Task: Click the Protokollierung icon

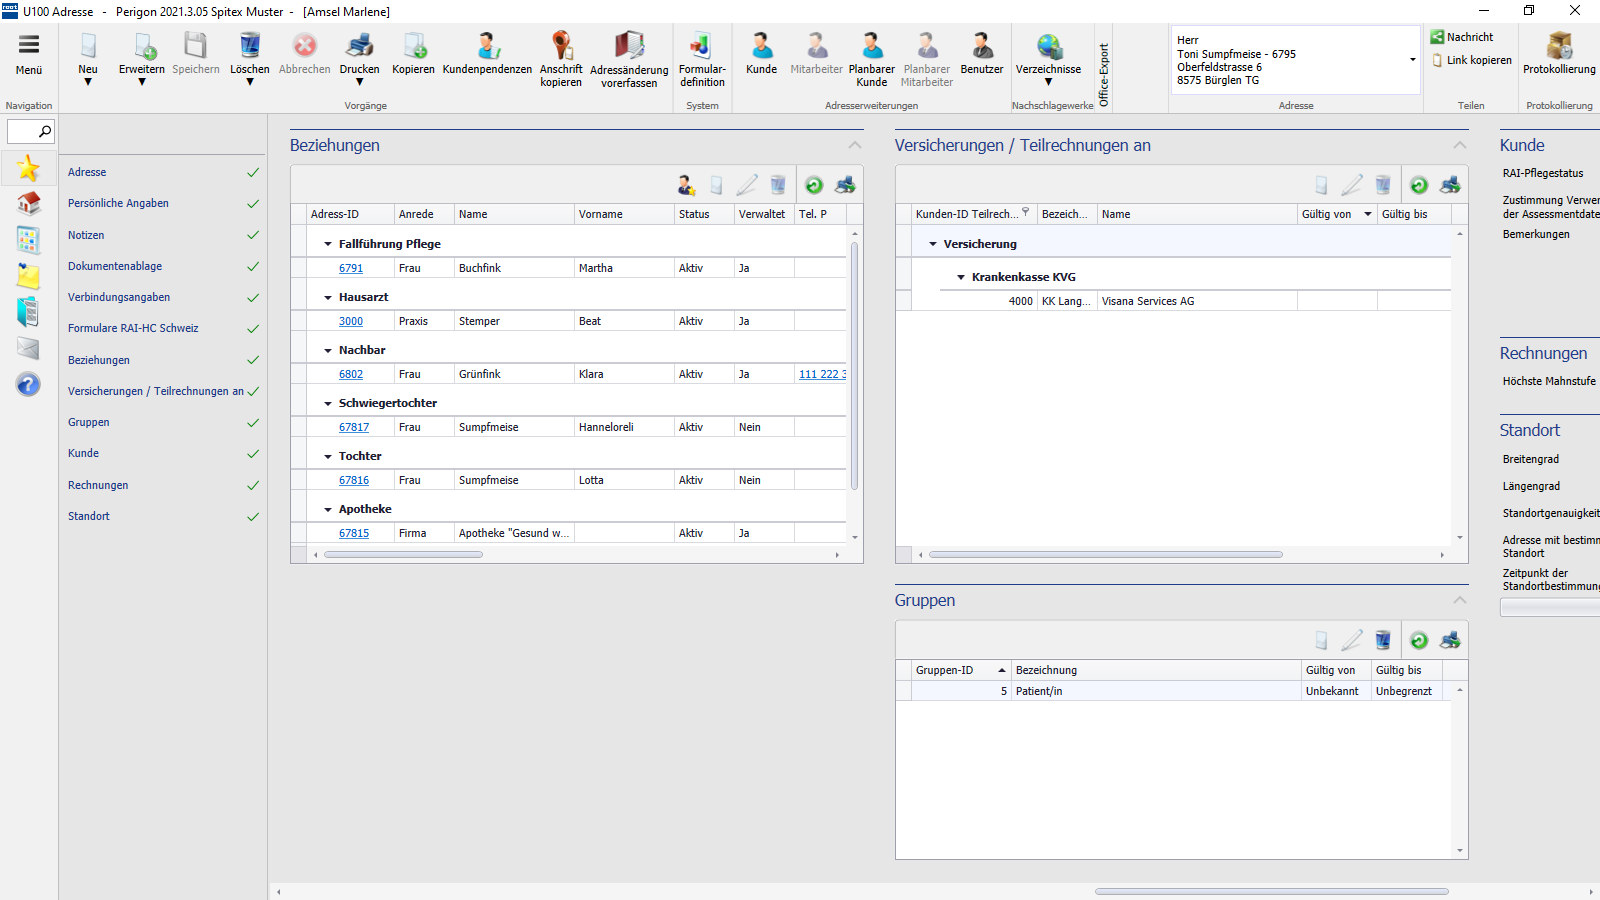Action: pyautogui.click(x=1558, y=47)
